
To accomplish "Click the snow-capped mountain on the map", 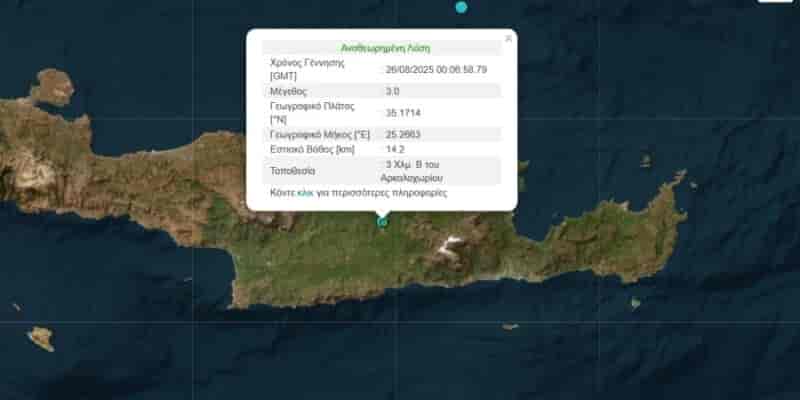I will pos(451,244).
